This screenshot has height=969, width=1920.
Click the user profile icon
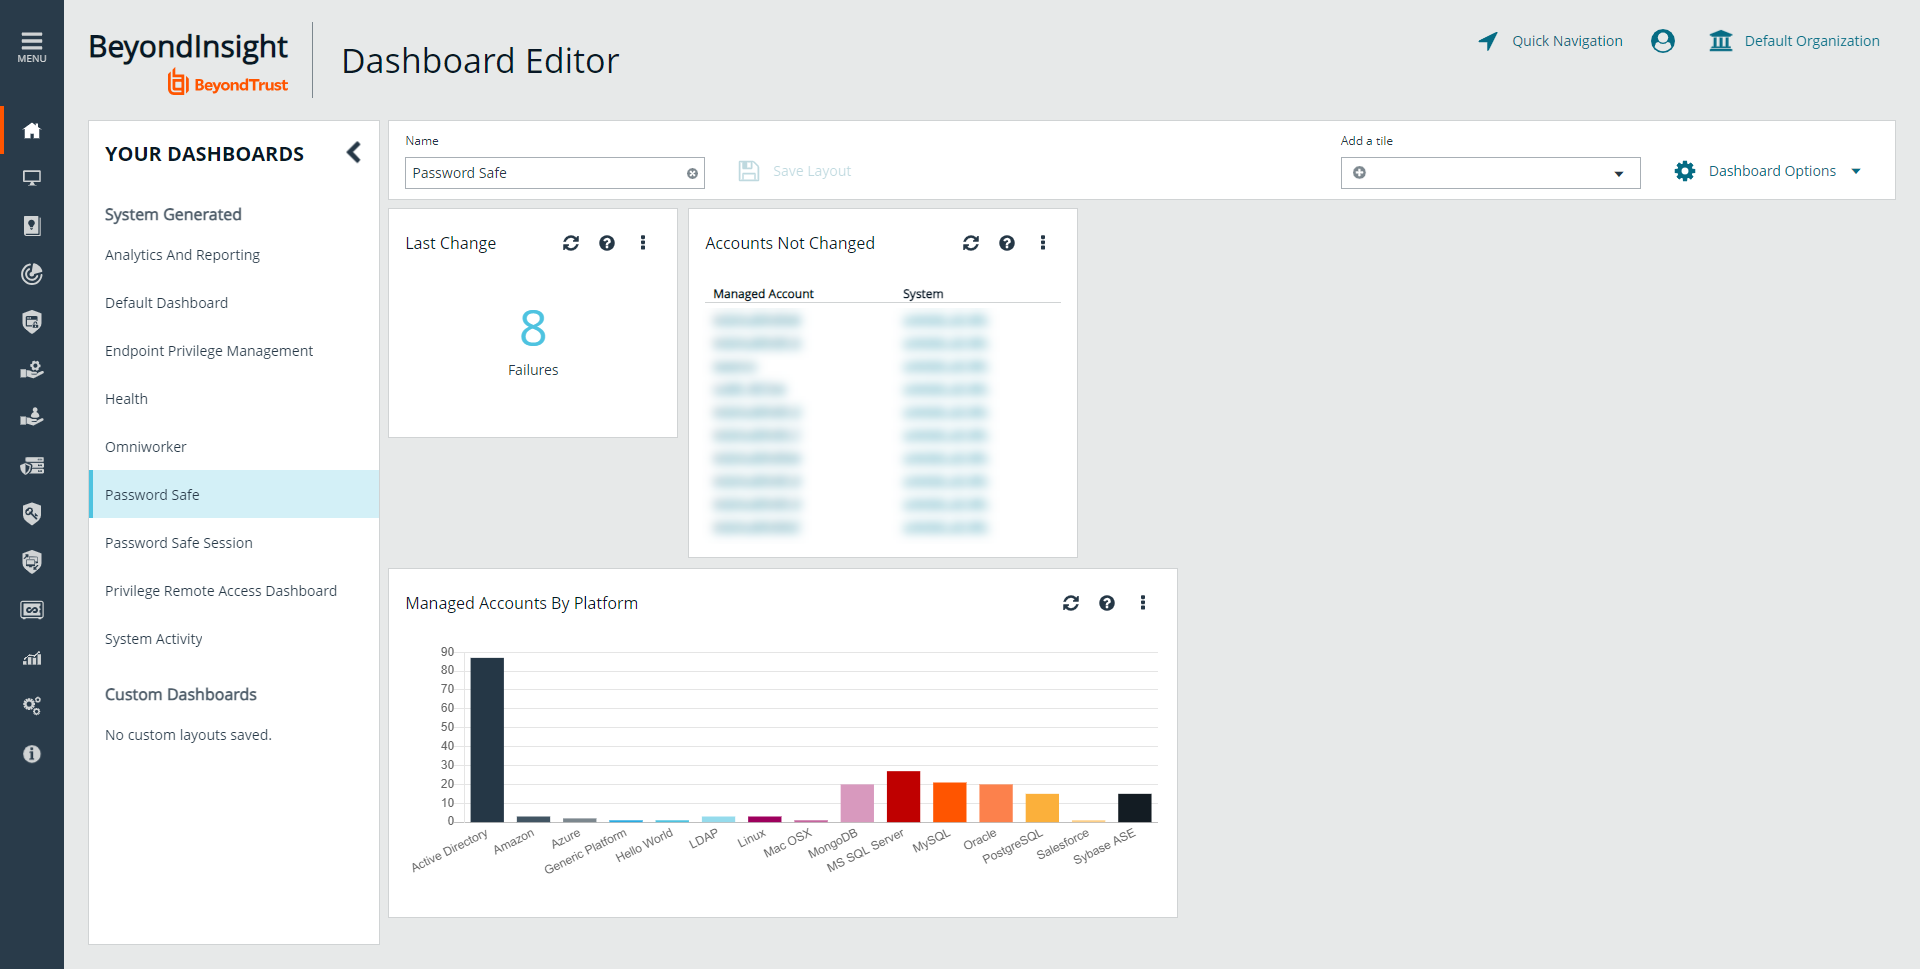point(1663,41)
